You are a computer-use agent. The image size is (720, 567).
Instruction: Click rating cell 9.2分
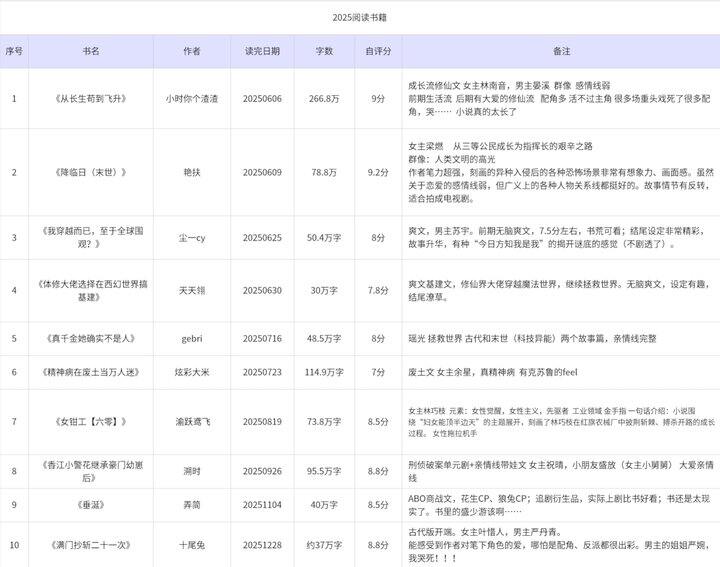tap(378, 173)
